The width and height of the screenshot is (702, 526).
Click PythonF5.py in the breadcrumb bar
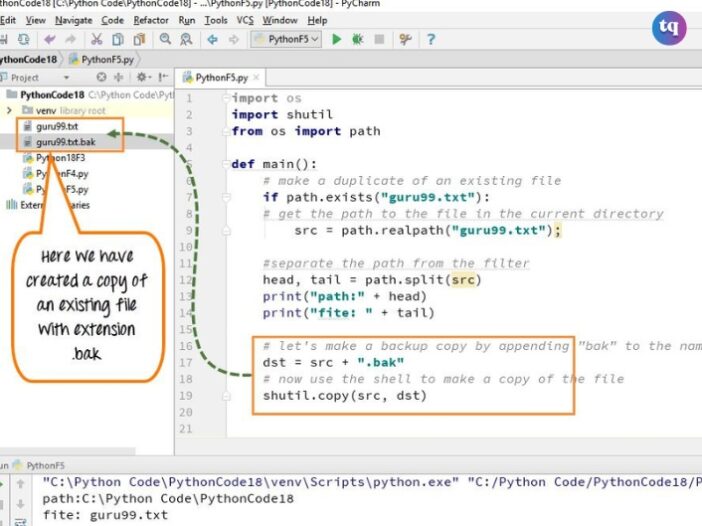(x=102, y=59)
